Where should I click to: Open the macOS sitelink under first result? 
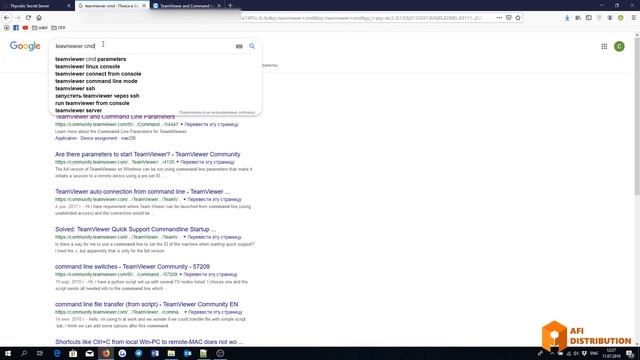[x=128, y=138]
